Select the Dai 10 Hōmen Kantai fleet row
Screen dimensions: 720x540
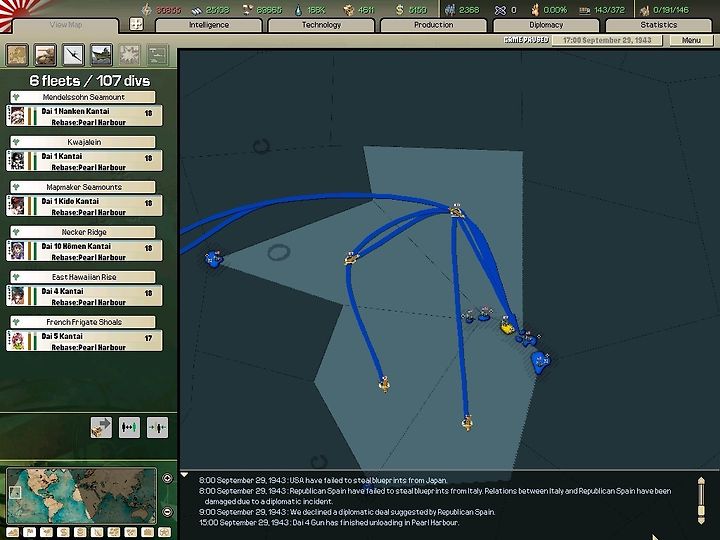coord(84,251)
